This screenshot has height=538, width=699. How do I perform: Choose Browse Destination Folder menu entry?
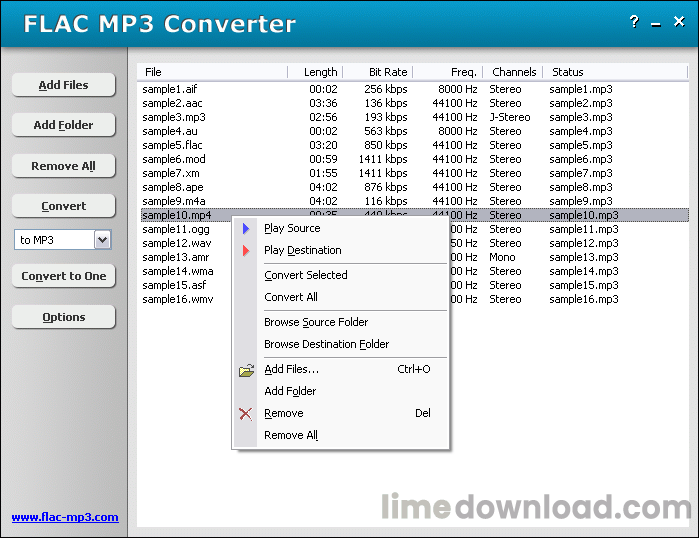coord(326,344)
